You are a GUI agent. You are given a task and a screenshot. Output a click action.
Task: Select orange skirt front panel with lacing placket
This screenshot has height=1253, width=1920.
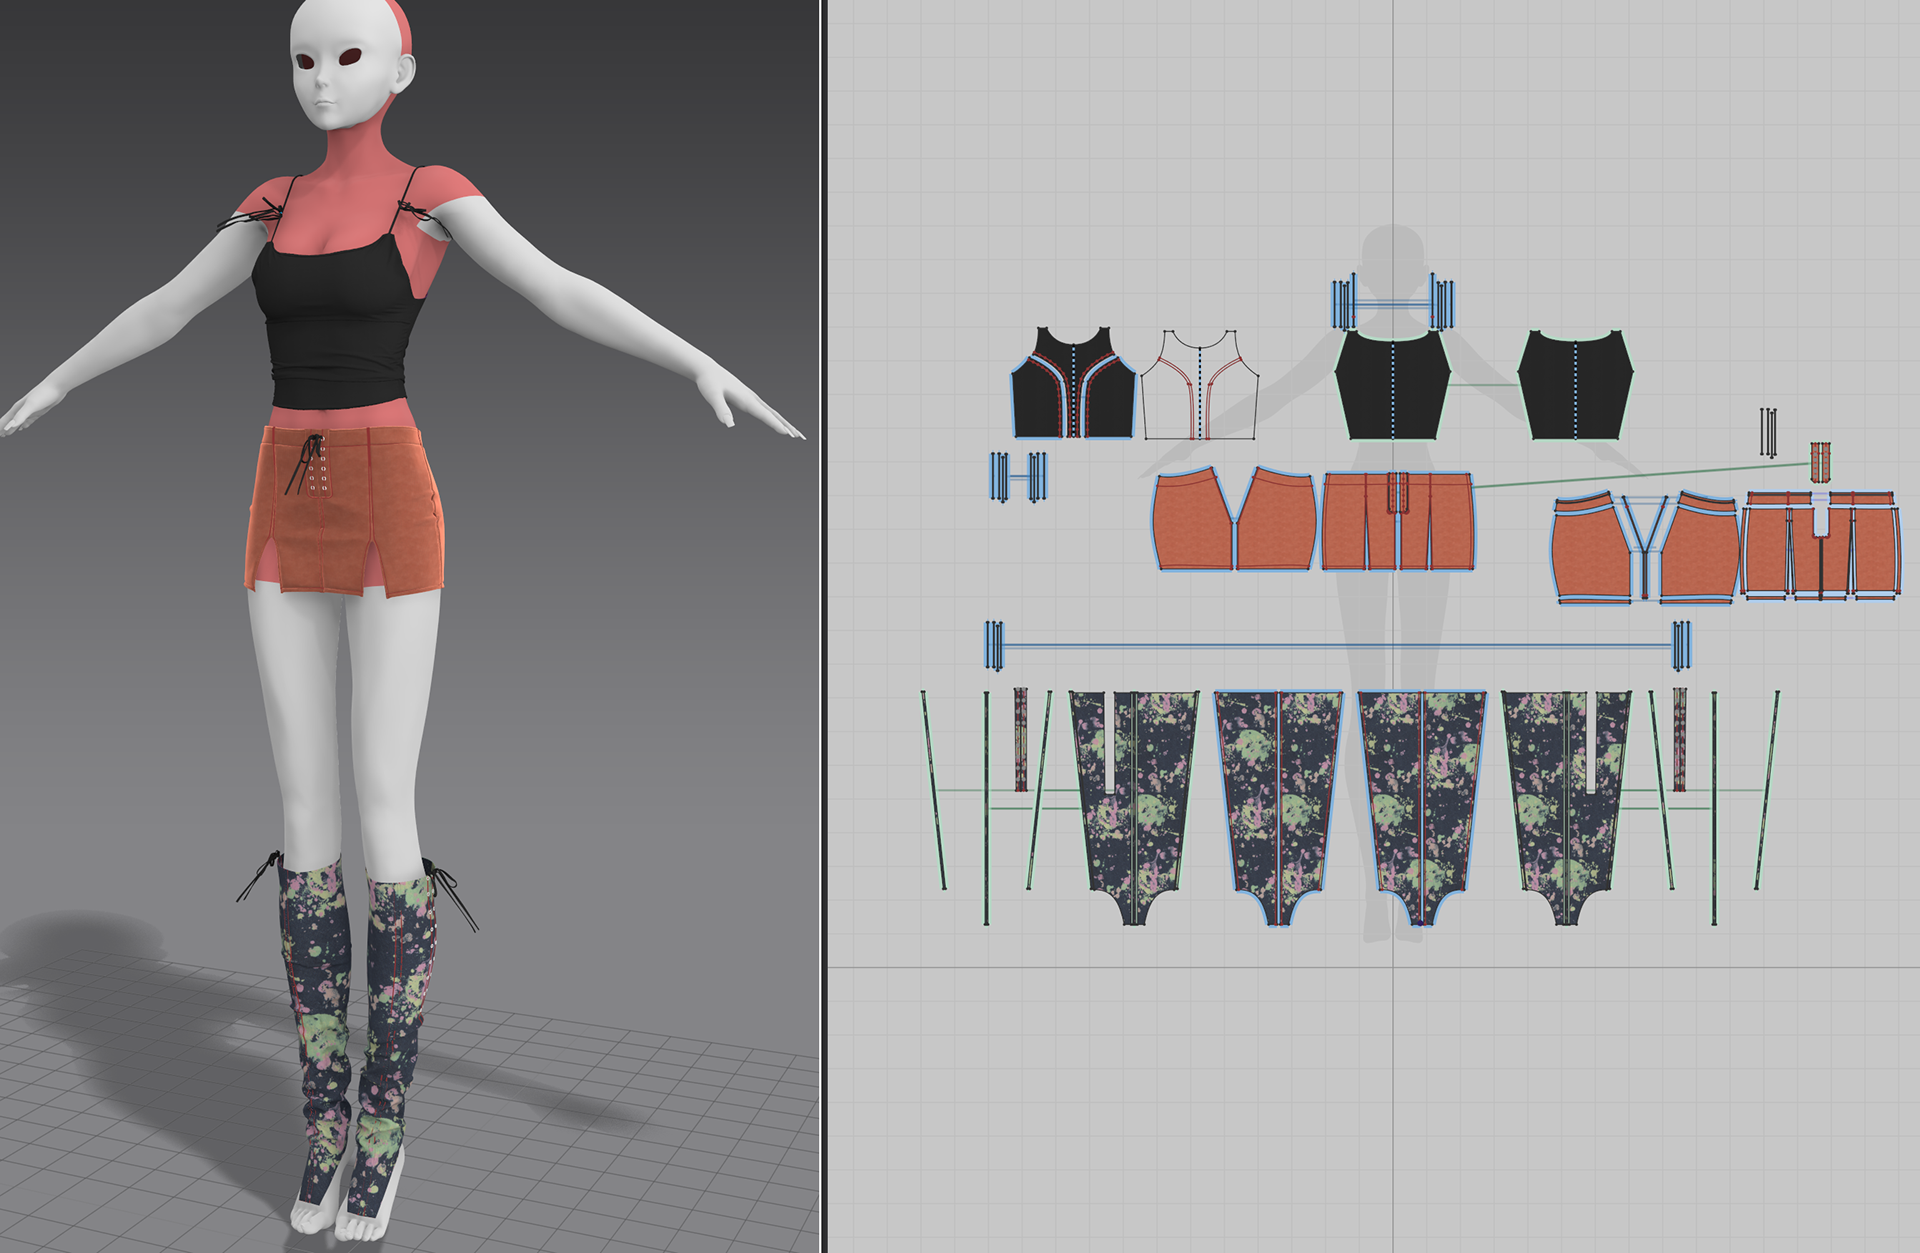pyautogui.click(x=1398, y=522)
